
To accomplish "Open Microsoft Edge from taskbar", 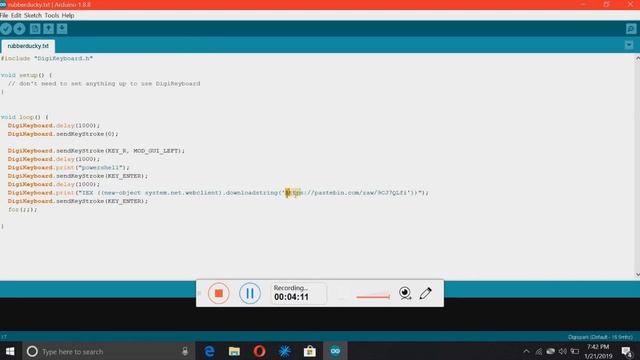I will [x=209, y=351].
